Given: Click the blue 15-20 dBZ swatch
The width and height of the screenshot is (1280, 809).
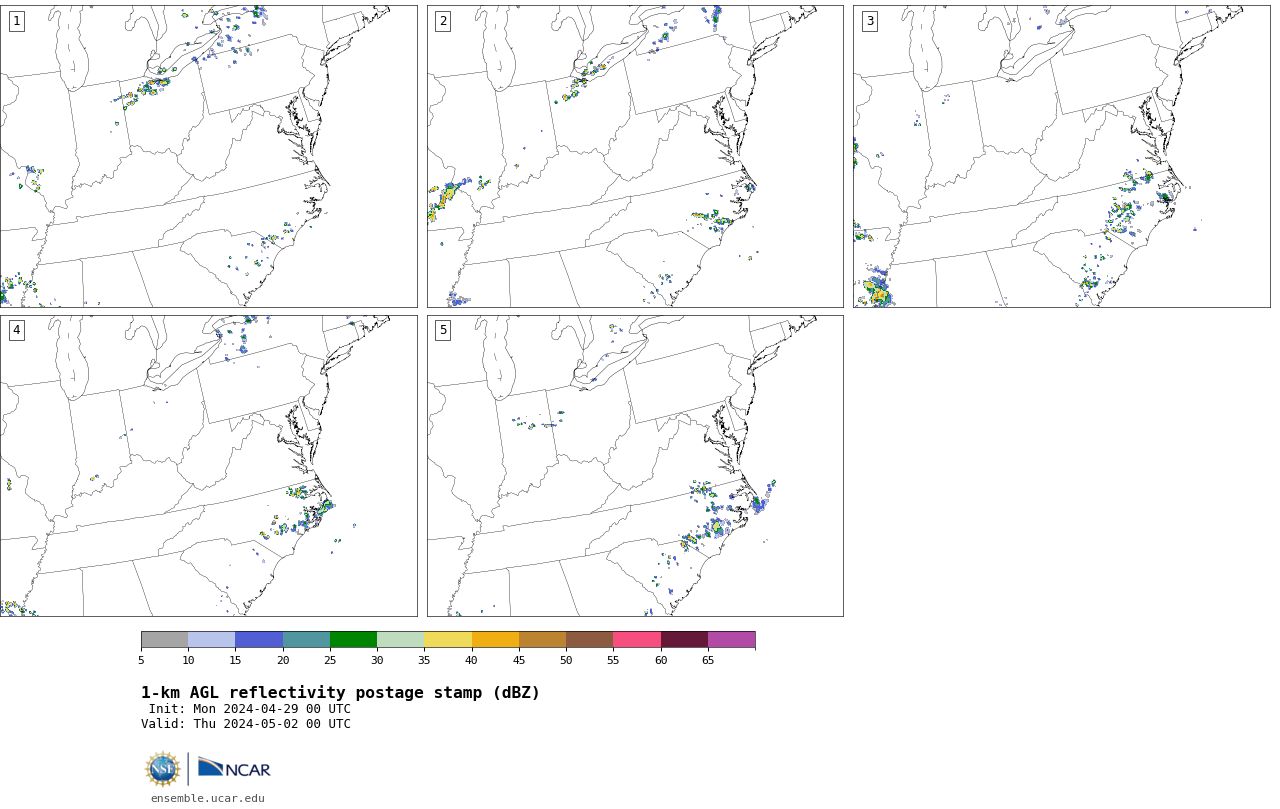Looking at the screenshot, I should [x=259, y=640].
